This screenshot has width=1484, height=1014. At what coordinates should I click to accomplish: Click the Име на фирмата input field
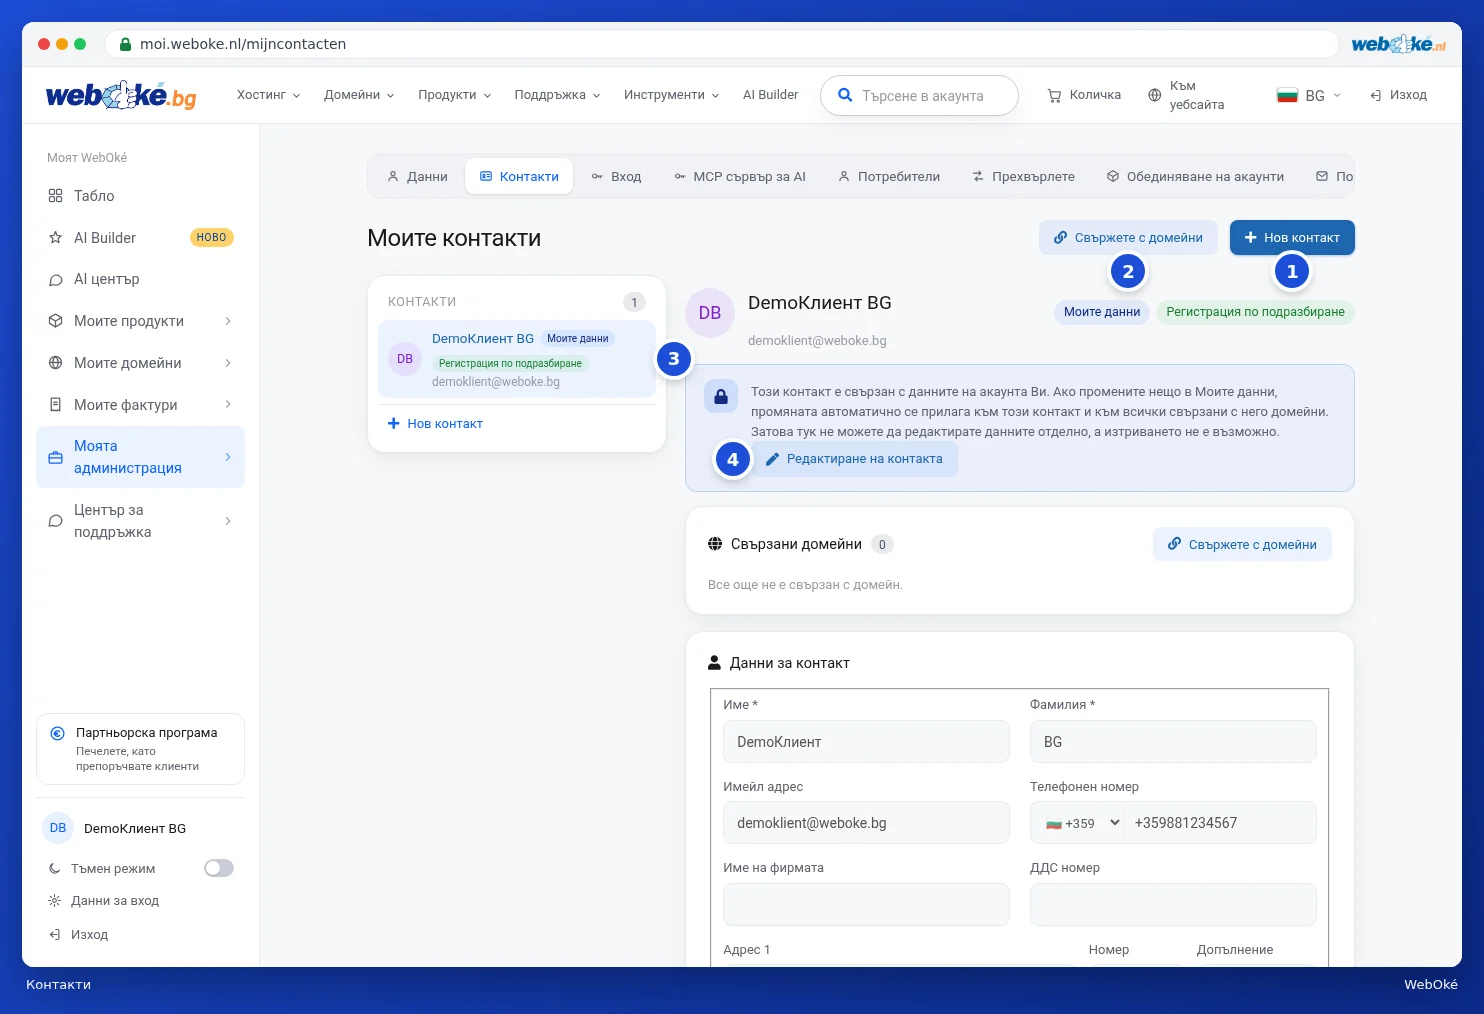pos(866,905)
